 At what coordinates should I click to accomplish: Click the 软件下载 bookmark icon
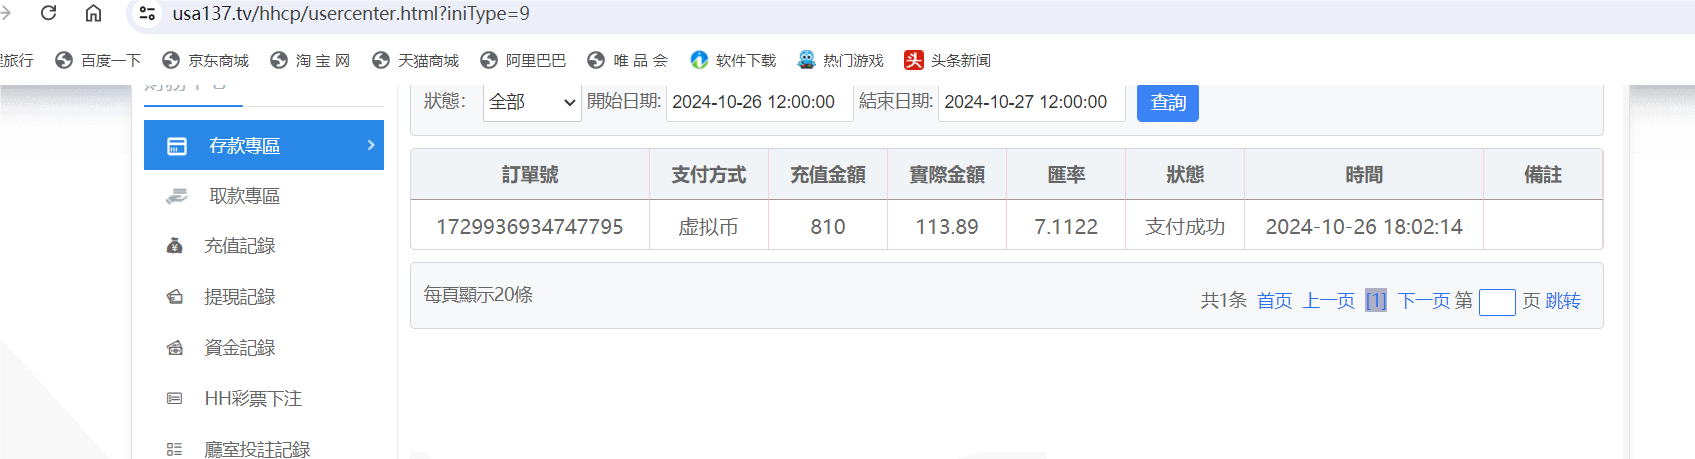pyautogui.click(x=700, y=60)
